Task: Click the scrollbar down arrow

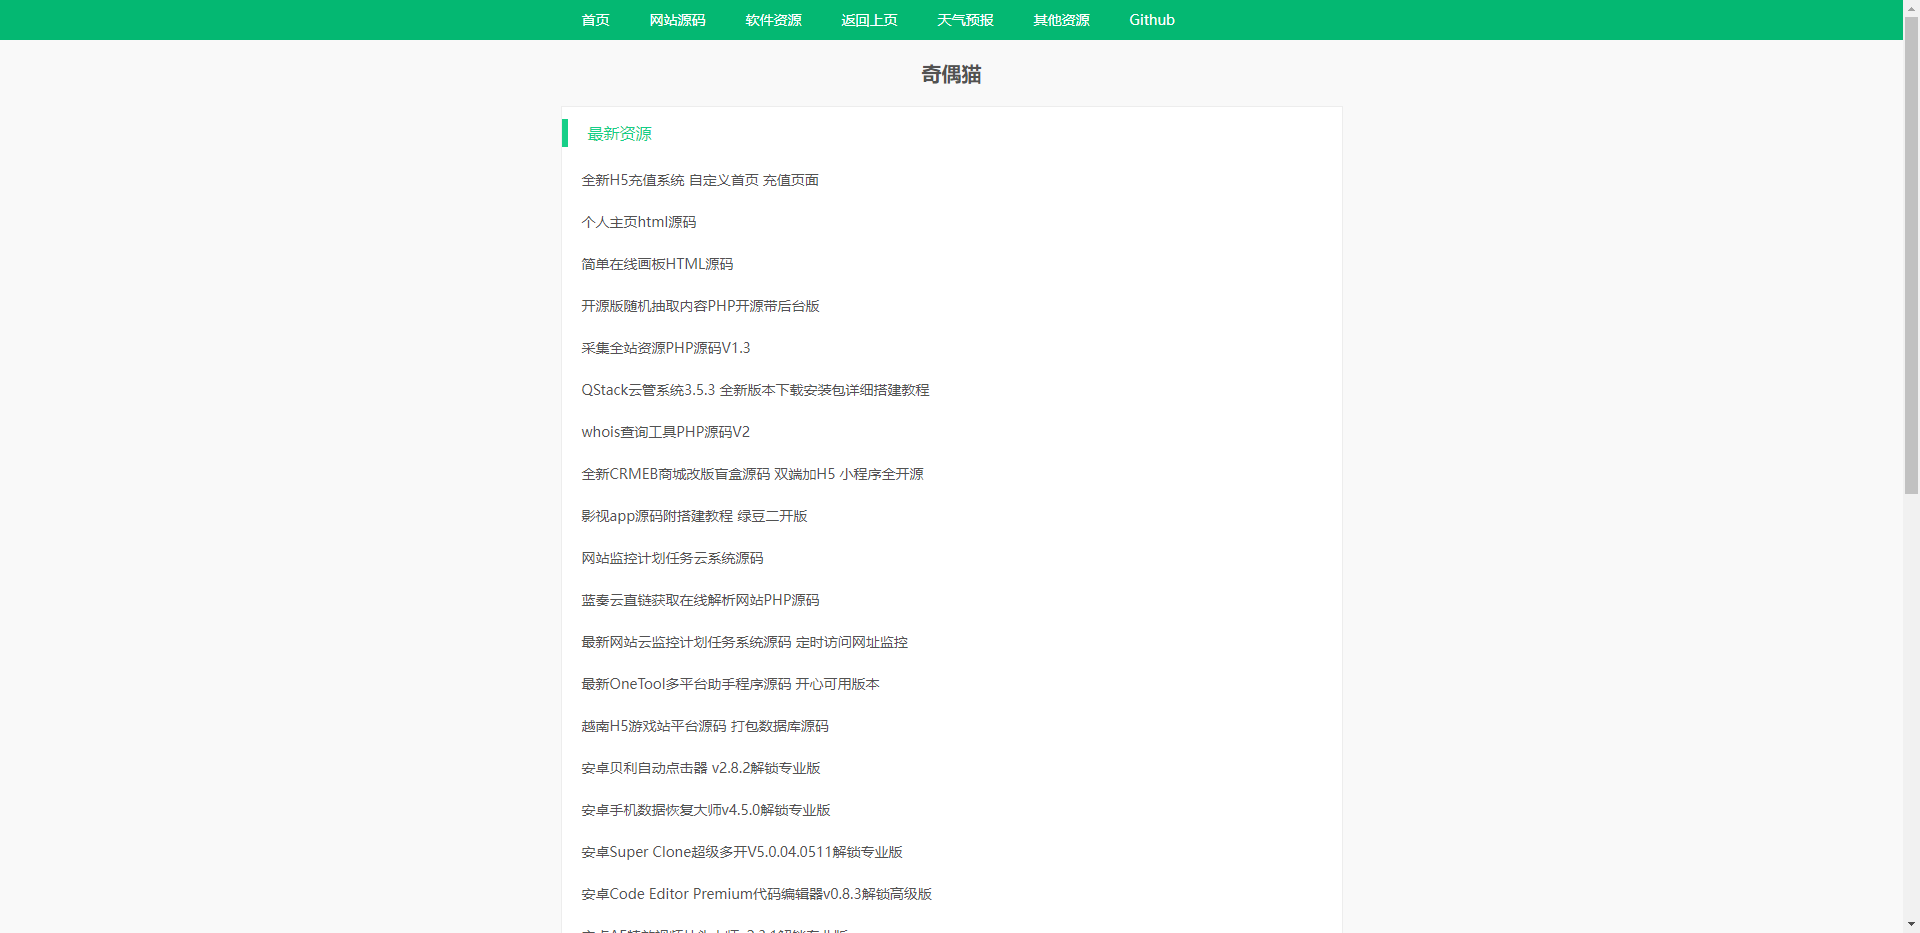Action: pos(1911,925)
